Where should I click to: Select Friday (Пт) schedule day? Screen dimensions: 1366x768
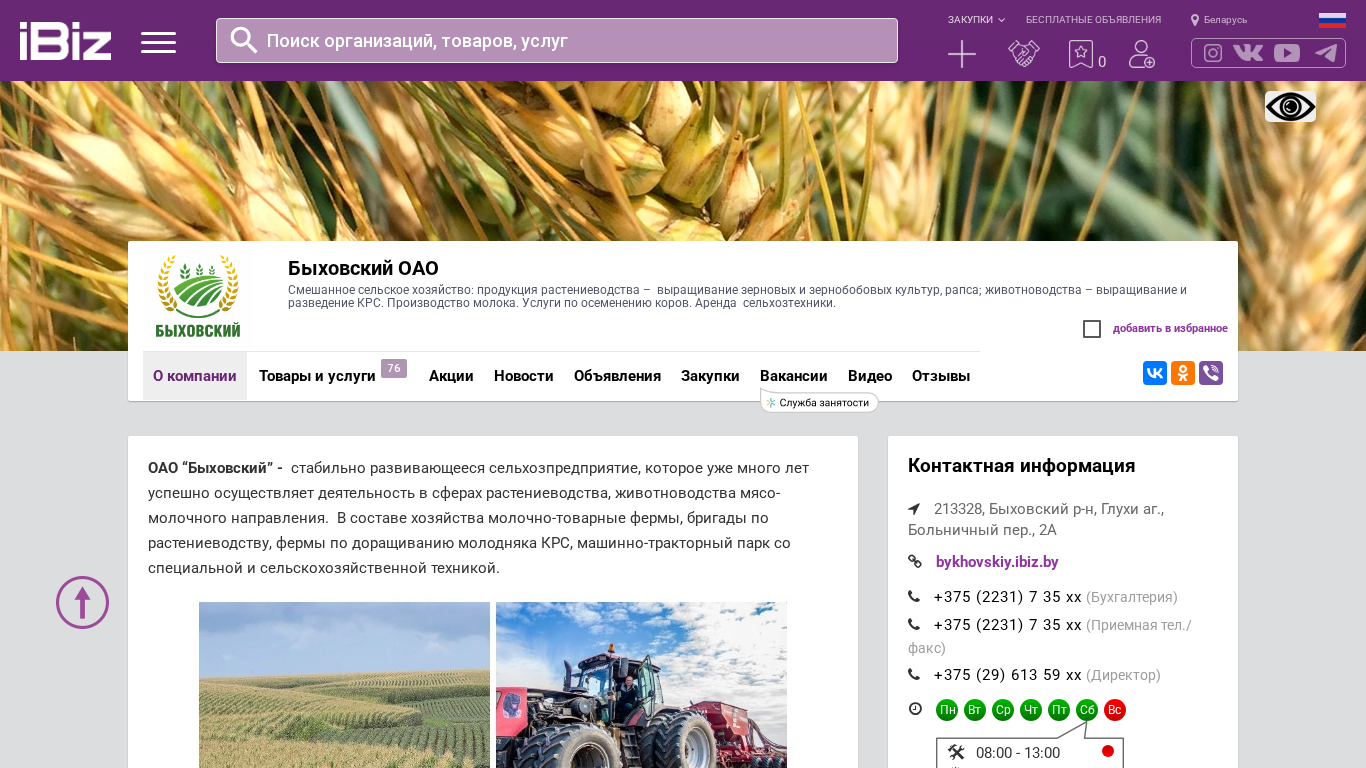[1059, 710]
